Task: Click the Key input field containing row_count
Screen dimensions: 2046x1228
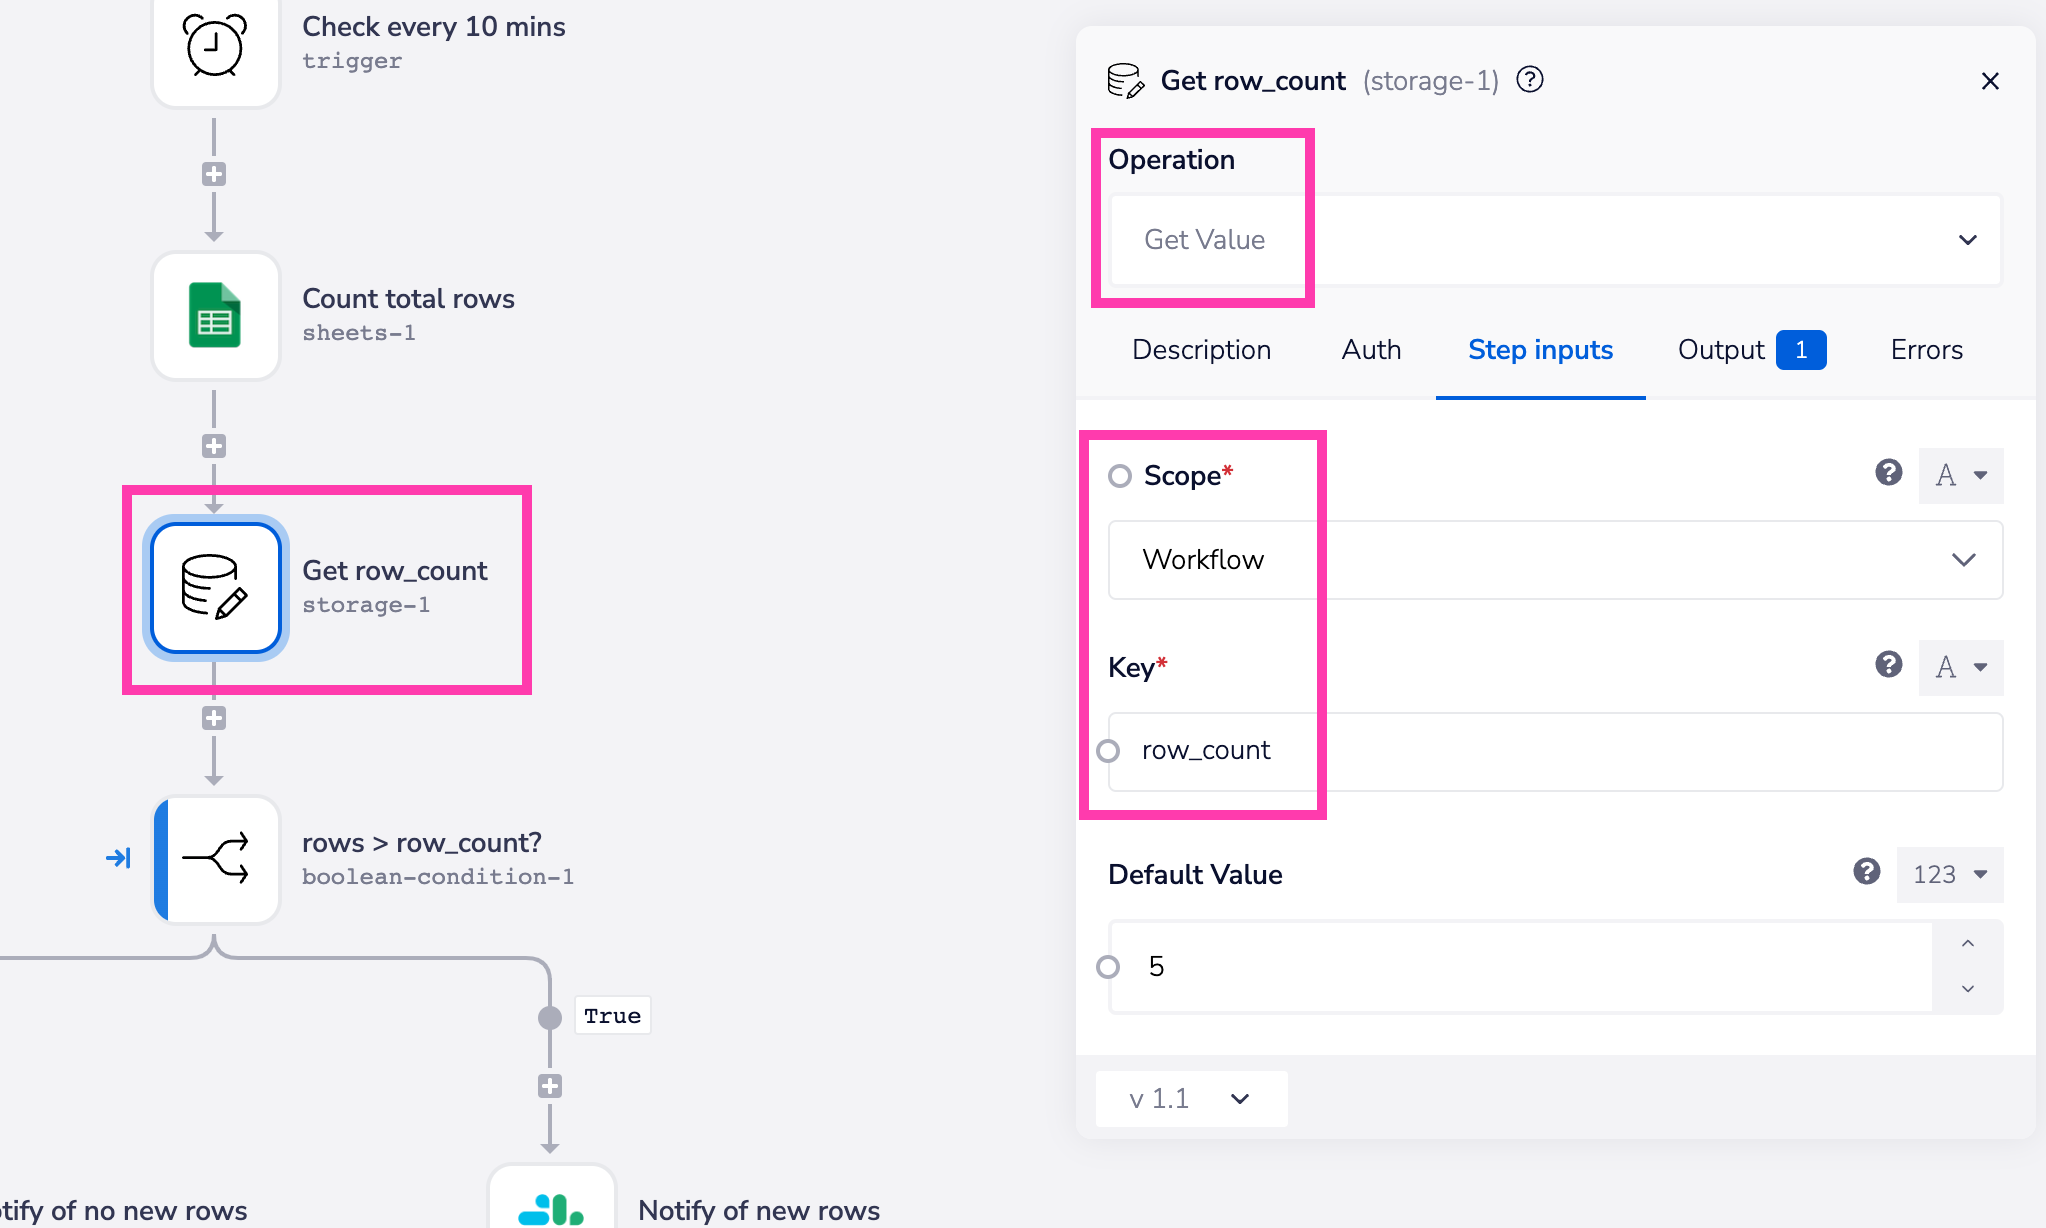Action: pos(1555,751)
